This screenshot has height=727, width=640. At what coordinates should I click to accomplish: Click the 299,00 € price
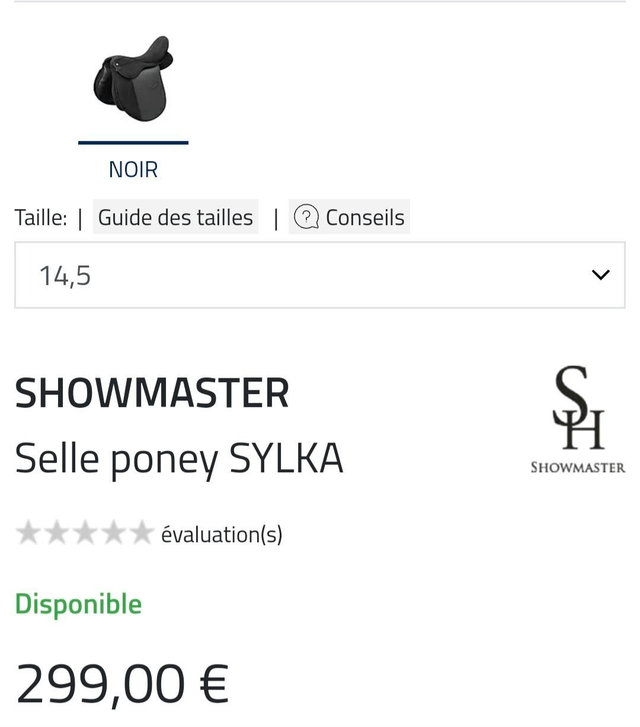pos(122,684)
